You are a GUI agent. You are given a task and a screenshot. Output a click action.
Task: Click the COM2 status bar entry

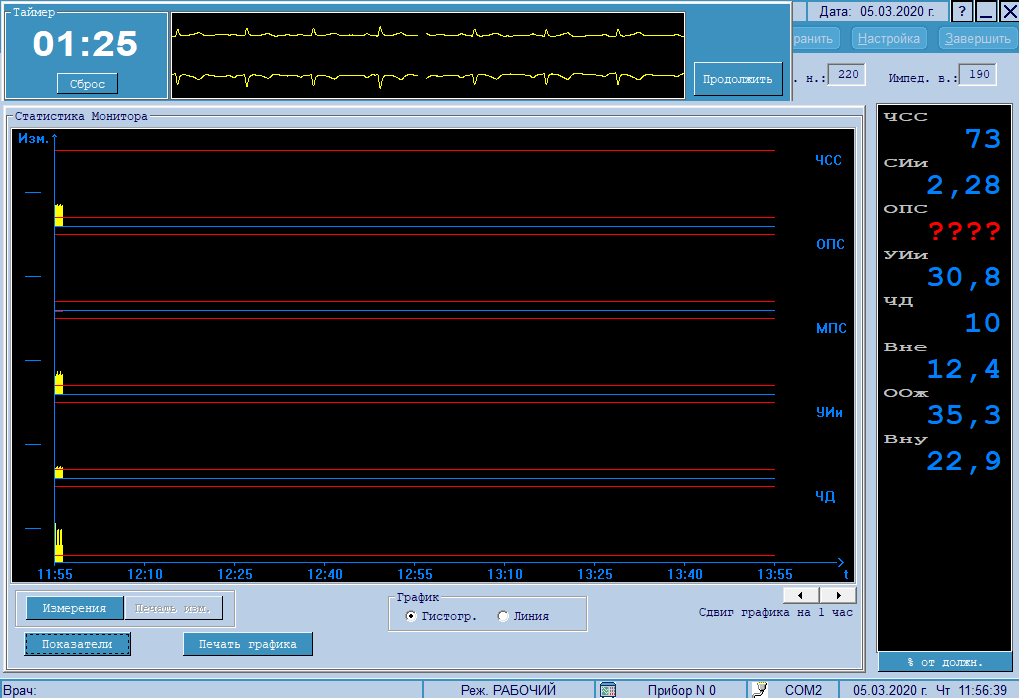click(803, 690)
